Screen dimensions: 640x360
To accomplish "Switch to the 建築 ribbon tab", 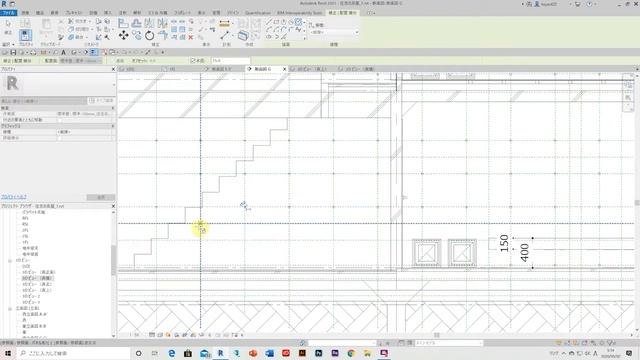I will [25, 13].
